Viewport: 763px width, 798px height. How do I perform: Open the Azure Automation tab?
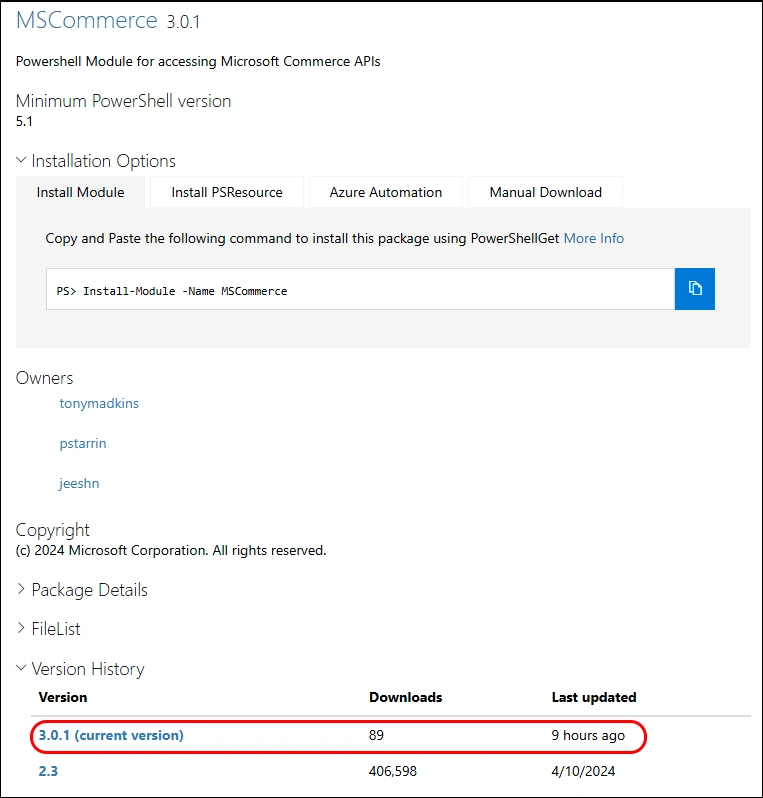coord(386,192)
